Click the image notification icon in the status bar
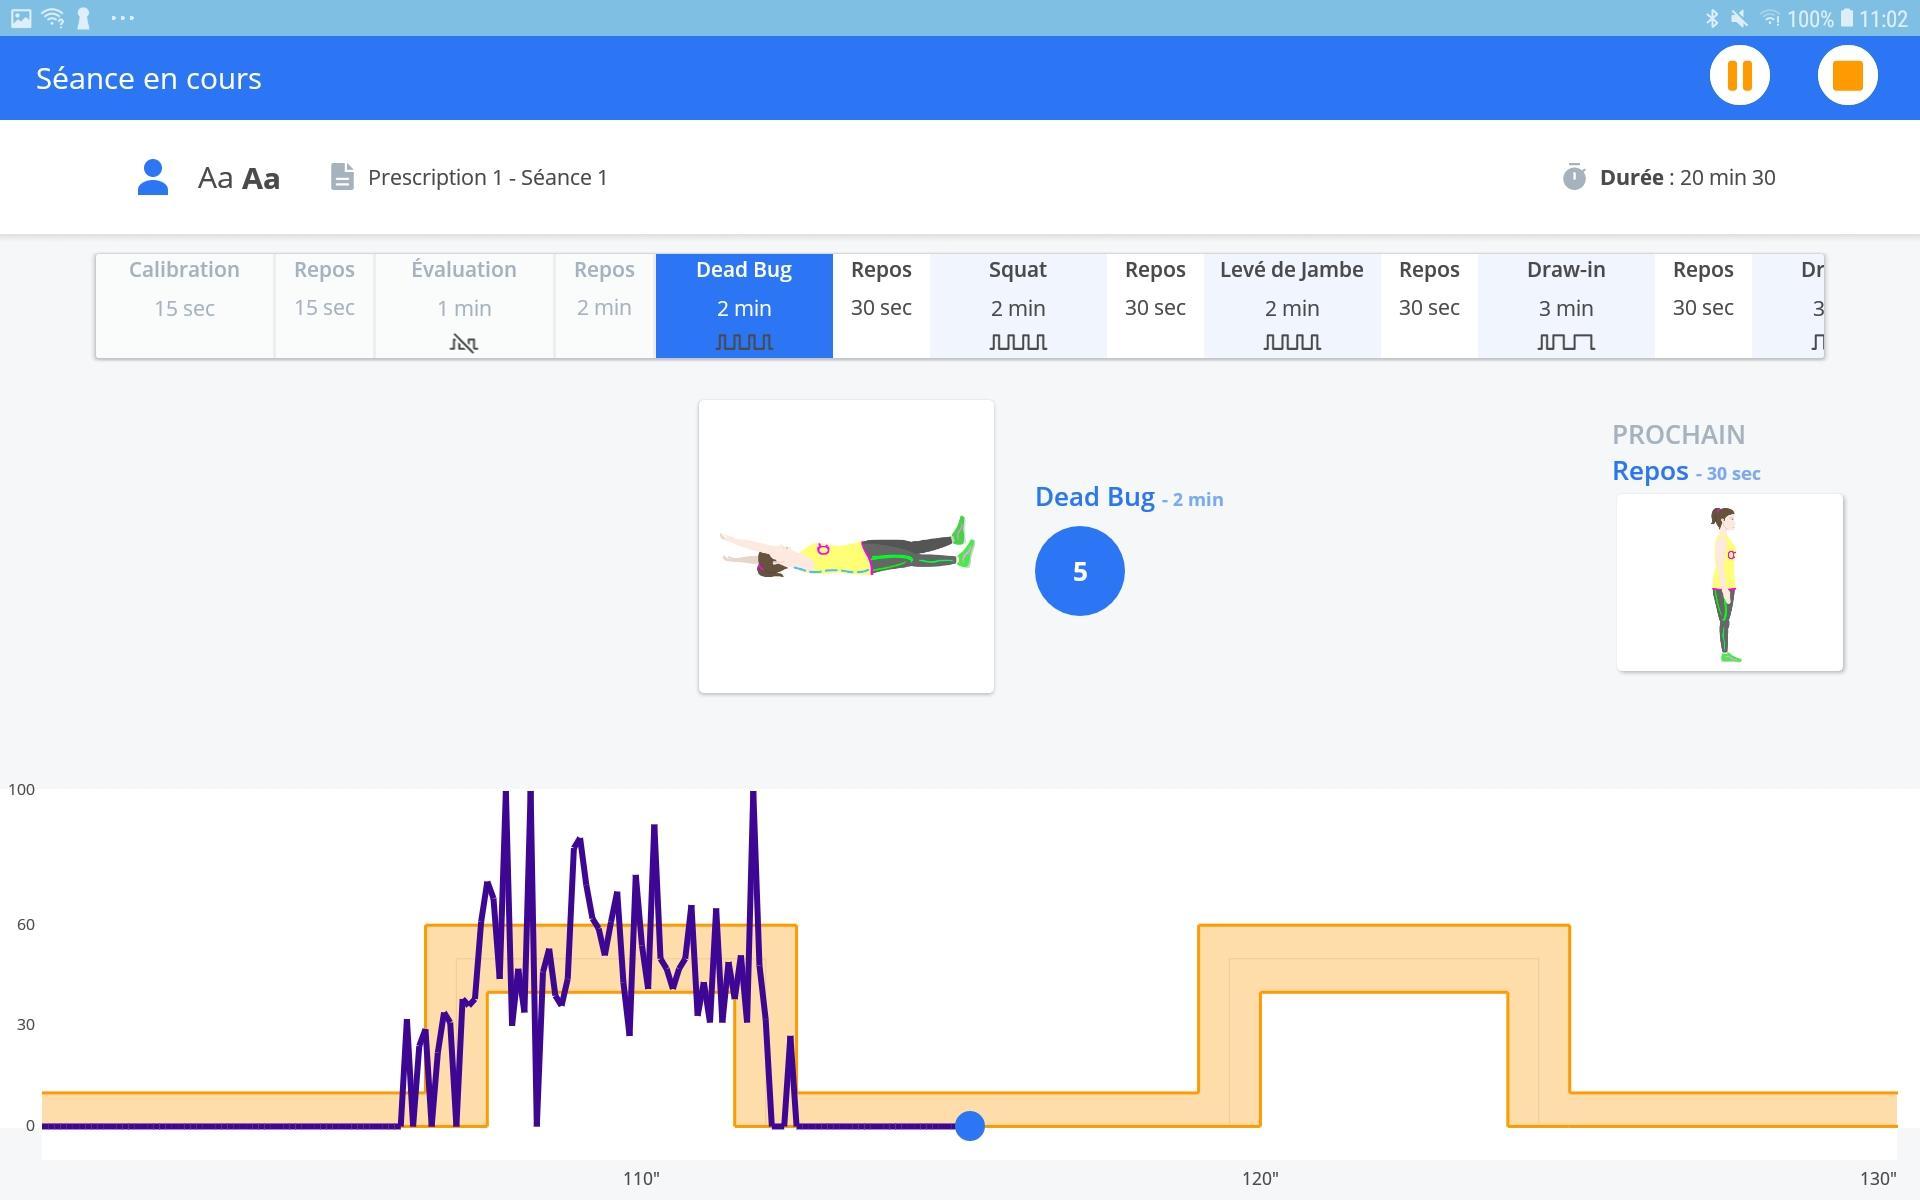The image size is (1920, 1200). 21,18
